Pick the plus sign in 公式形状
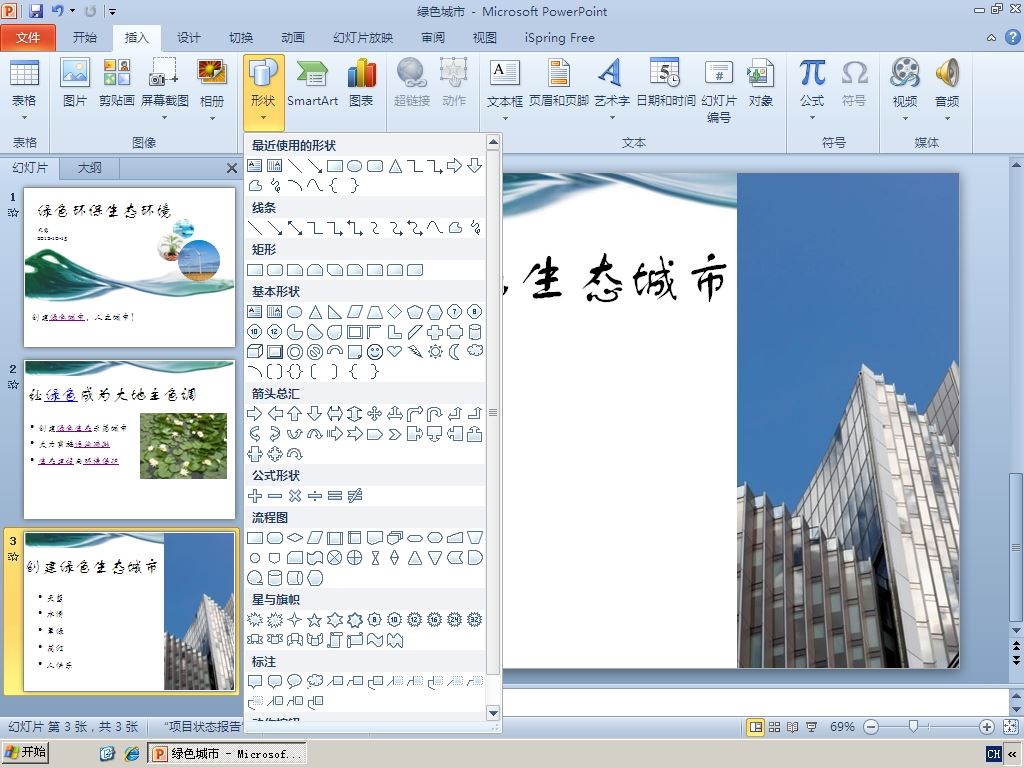The image size is (1024, 768). pos(255,496)
